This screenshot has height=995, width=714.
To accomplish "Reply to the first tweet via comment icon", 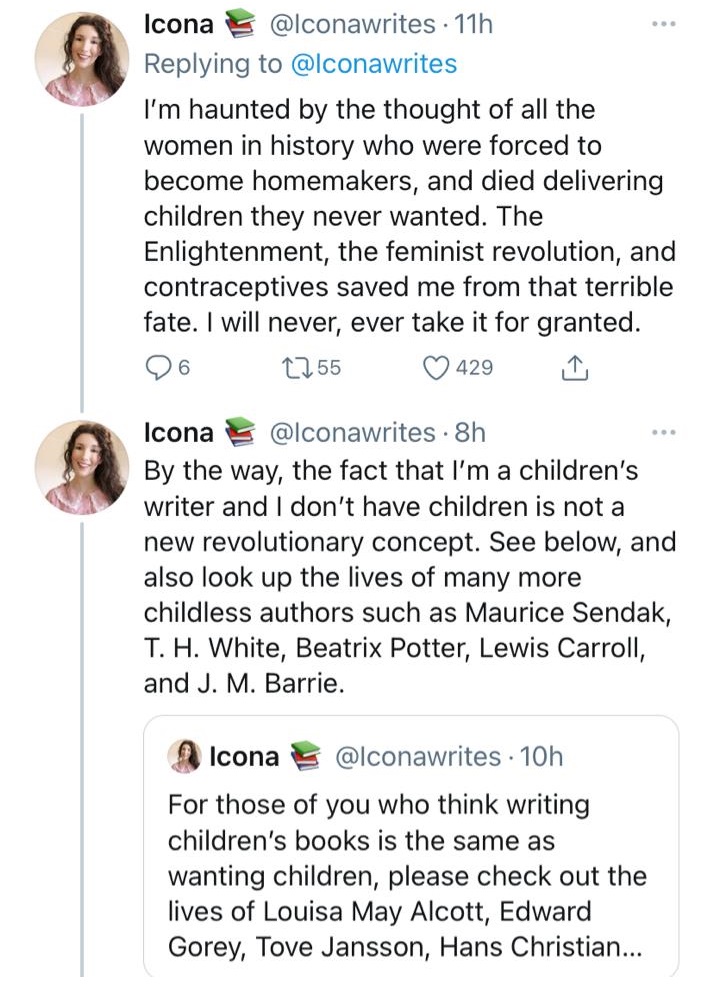I will tap(157, 368).
